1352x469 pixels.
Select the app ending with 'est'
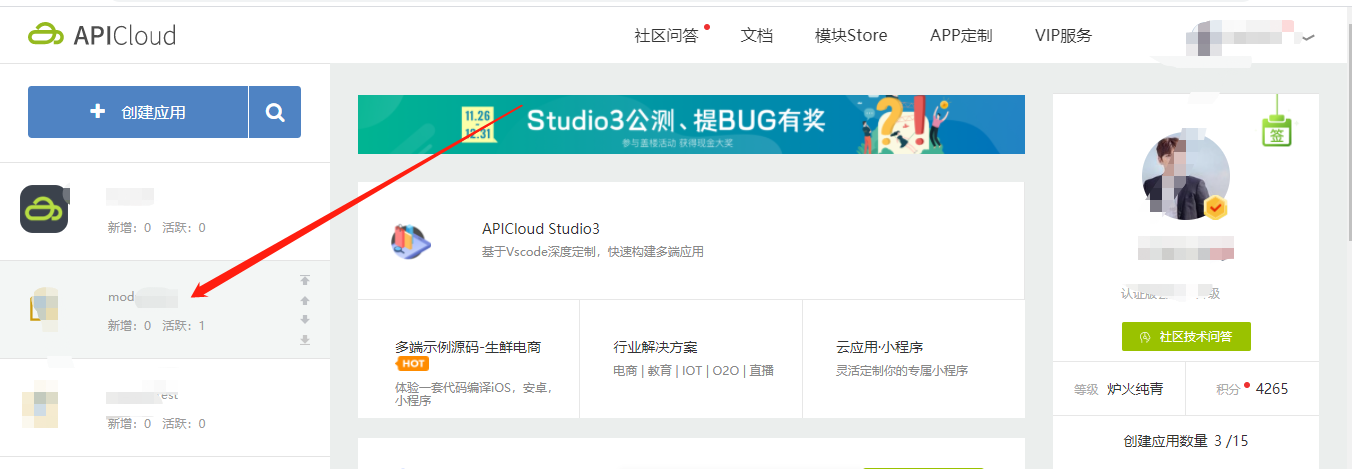[x=165, y=408]
